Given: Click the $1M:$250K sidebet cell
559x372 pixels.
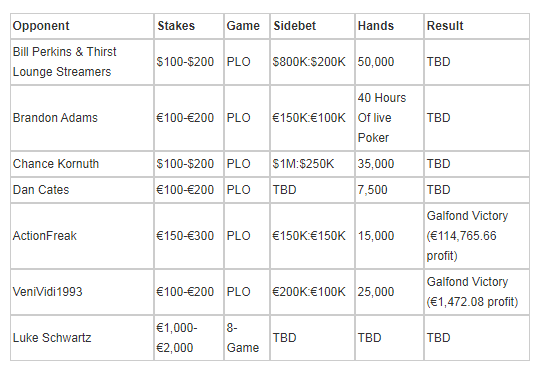Looking at the screenshot, I should [312, 164].
